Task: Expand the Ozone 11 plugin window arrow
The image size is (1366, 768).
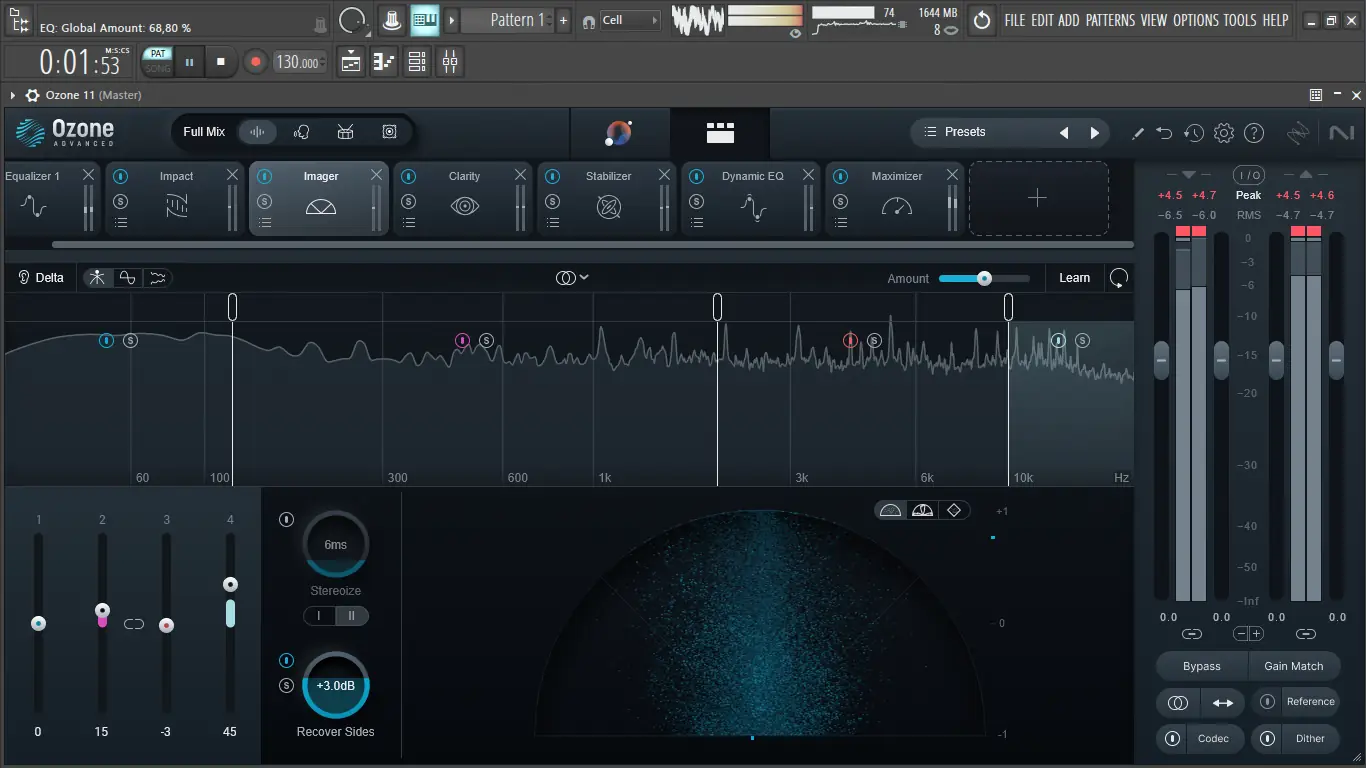Action: pyautogui.click(x=12, y=95)
